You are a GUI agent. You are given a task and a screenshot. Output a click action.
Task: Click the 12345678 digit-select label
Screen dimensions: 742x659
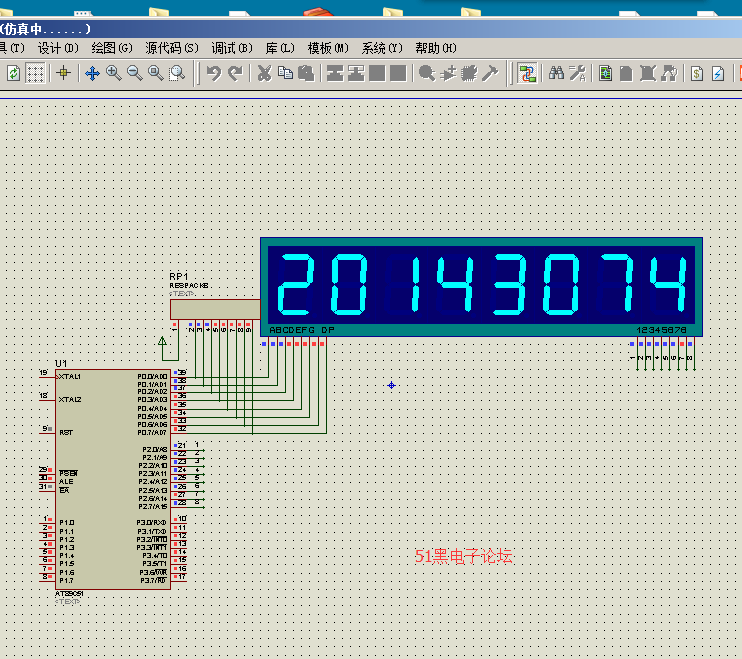coord(661,330)
